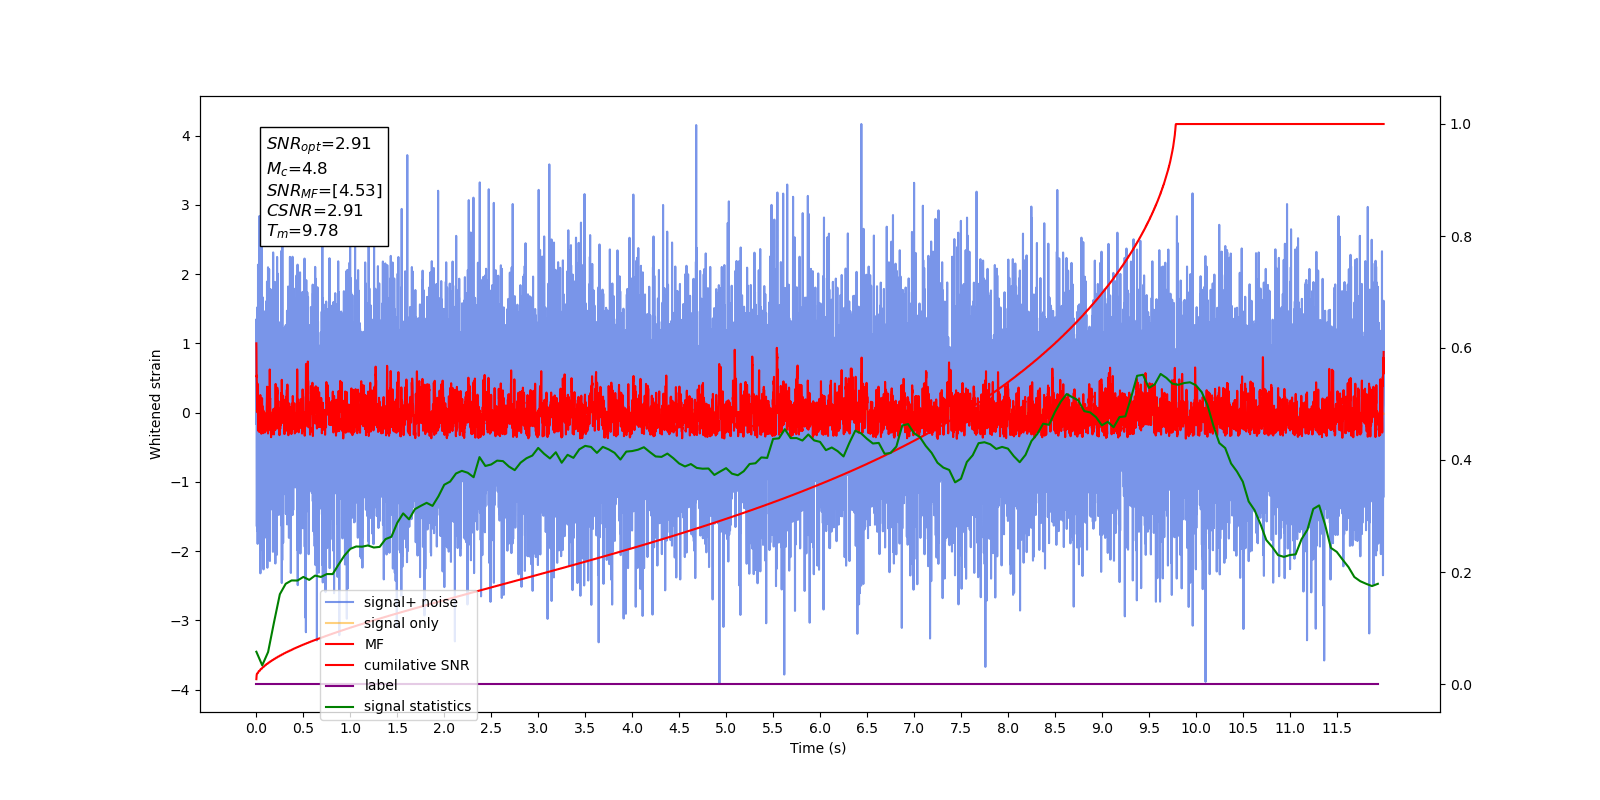
Task: Click the 9.0 tick on time axis
Action: [x=1102, y=728]
